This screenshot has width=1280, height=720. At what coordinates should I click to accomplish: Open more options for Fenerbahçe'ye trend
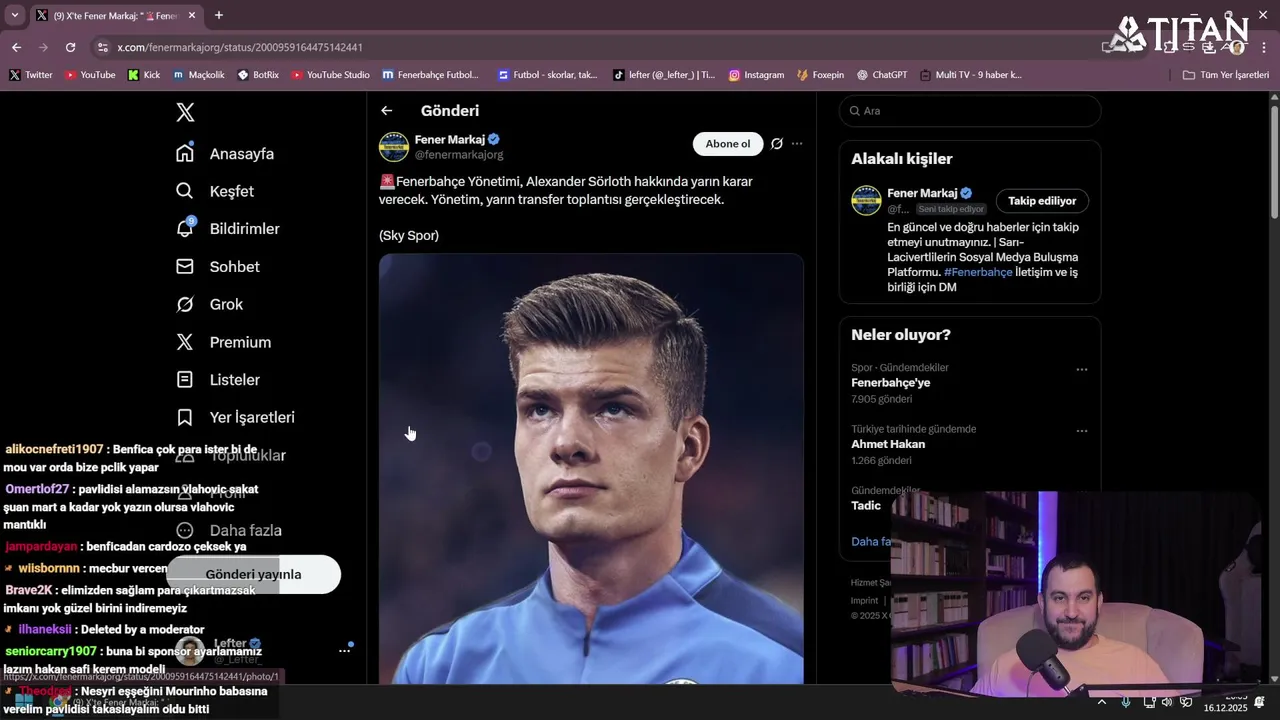click(1081, 369)
